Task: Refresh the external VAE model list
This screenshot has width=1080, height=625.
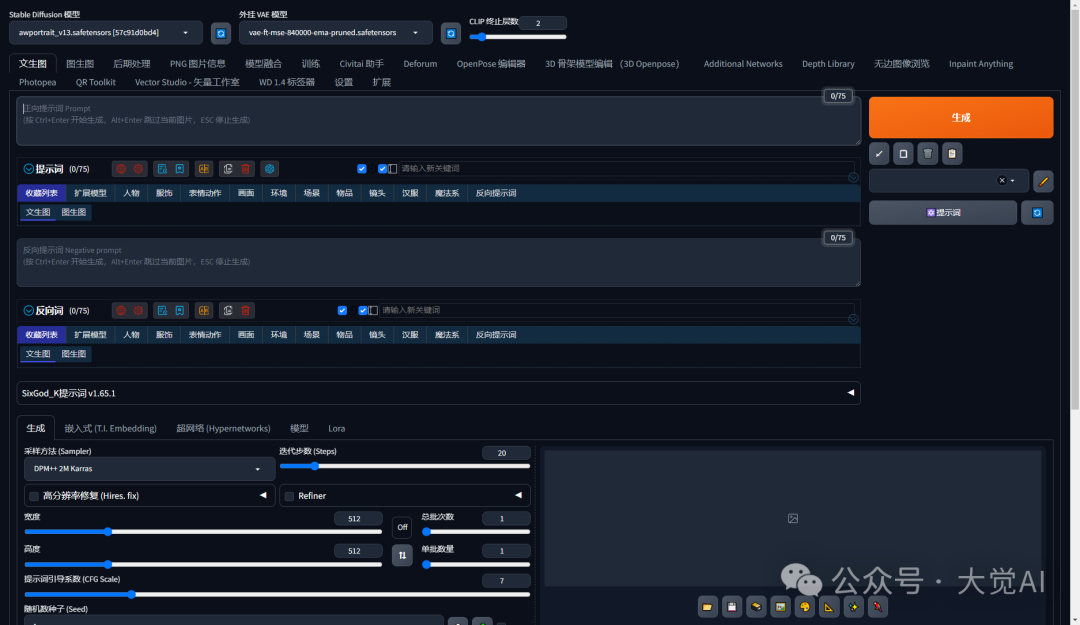Action: [x=450, y=33]
